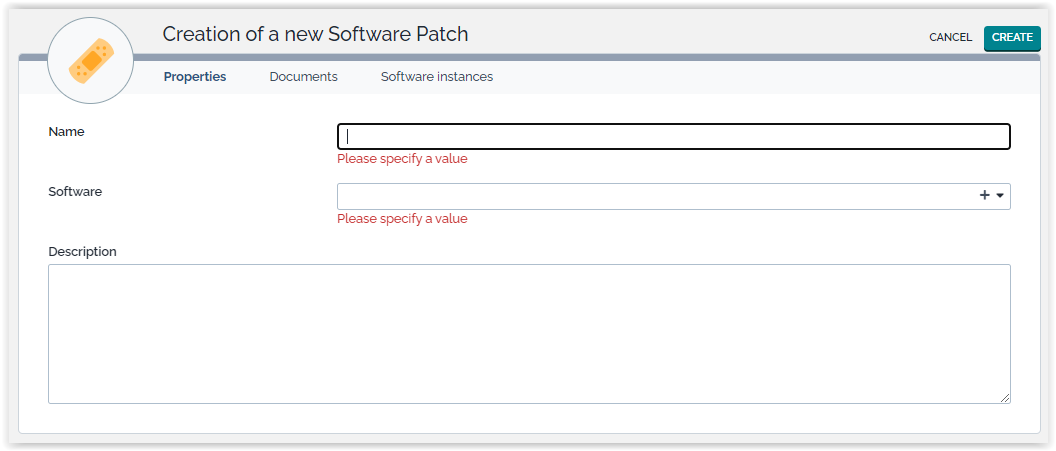The image size is (1056, 451).
Task: Click the Software field label
Action: (75, 192)
